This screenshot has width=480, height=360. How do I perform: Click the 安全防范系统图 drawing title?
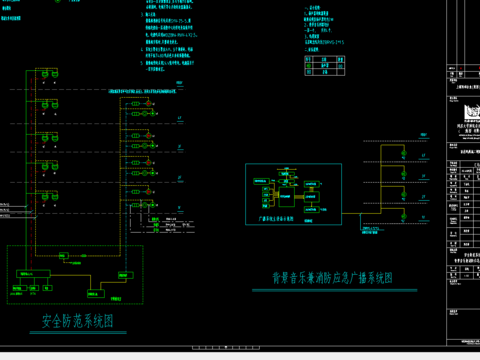click(x=77, y=321)
